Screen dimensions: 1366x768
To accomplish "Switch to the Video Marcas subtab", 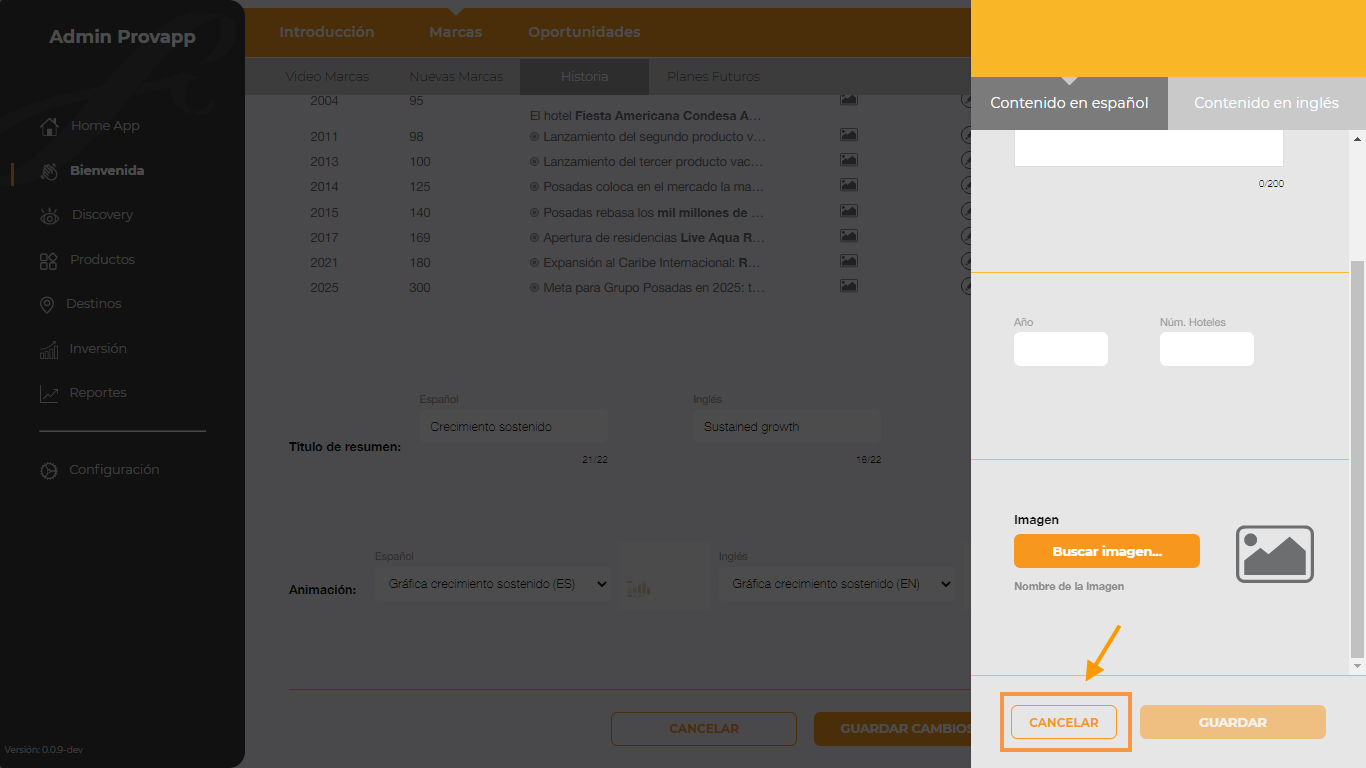I will [x=327, y=77].
